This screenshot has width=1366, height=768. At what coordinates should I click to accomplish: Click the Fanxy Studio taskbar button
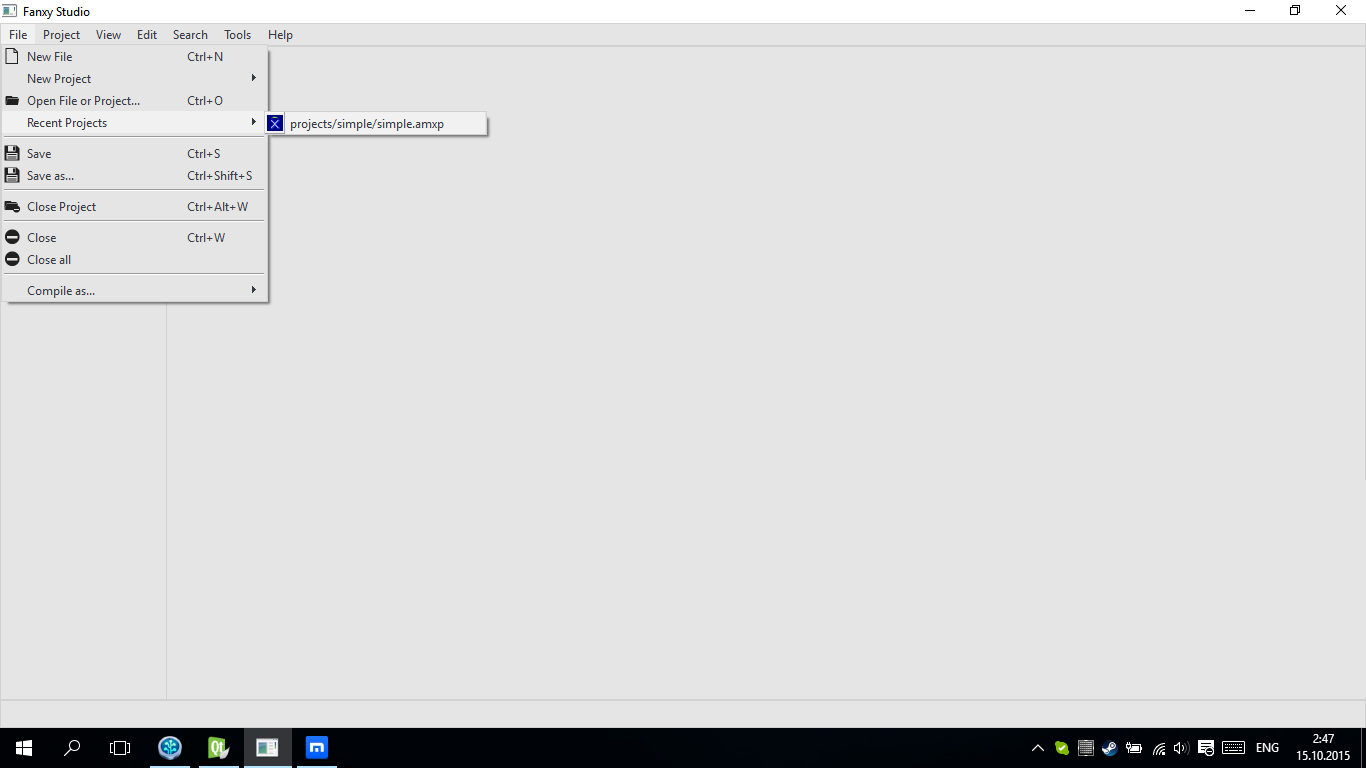coord(267,748)
